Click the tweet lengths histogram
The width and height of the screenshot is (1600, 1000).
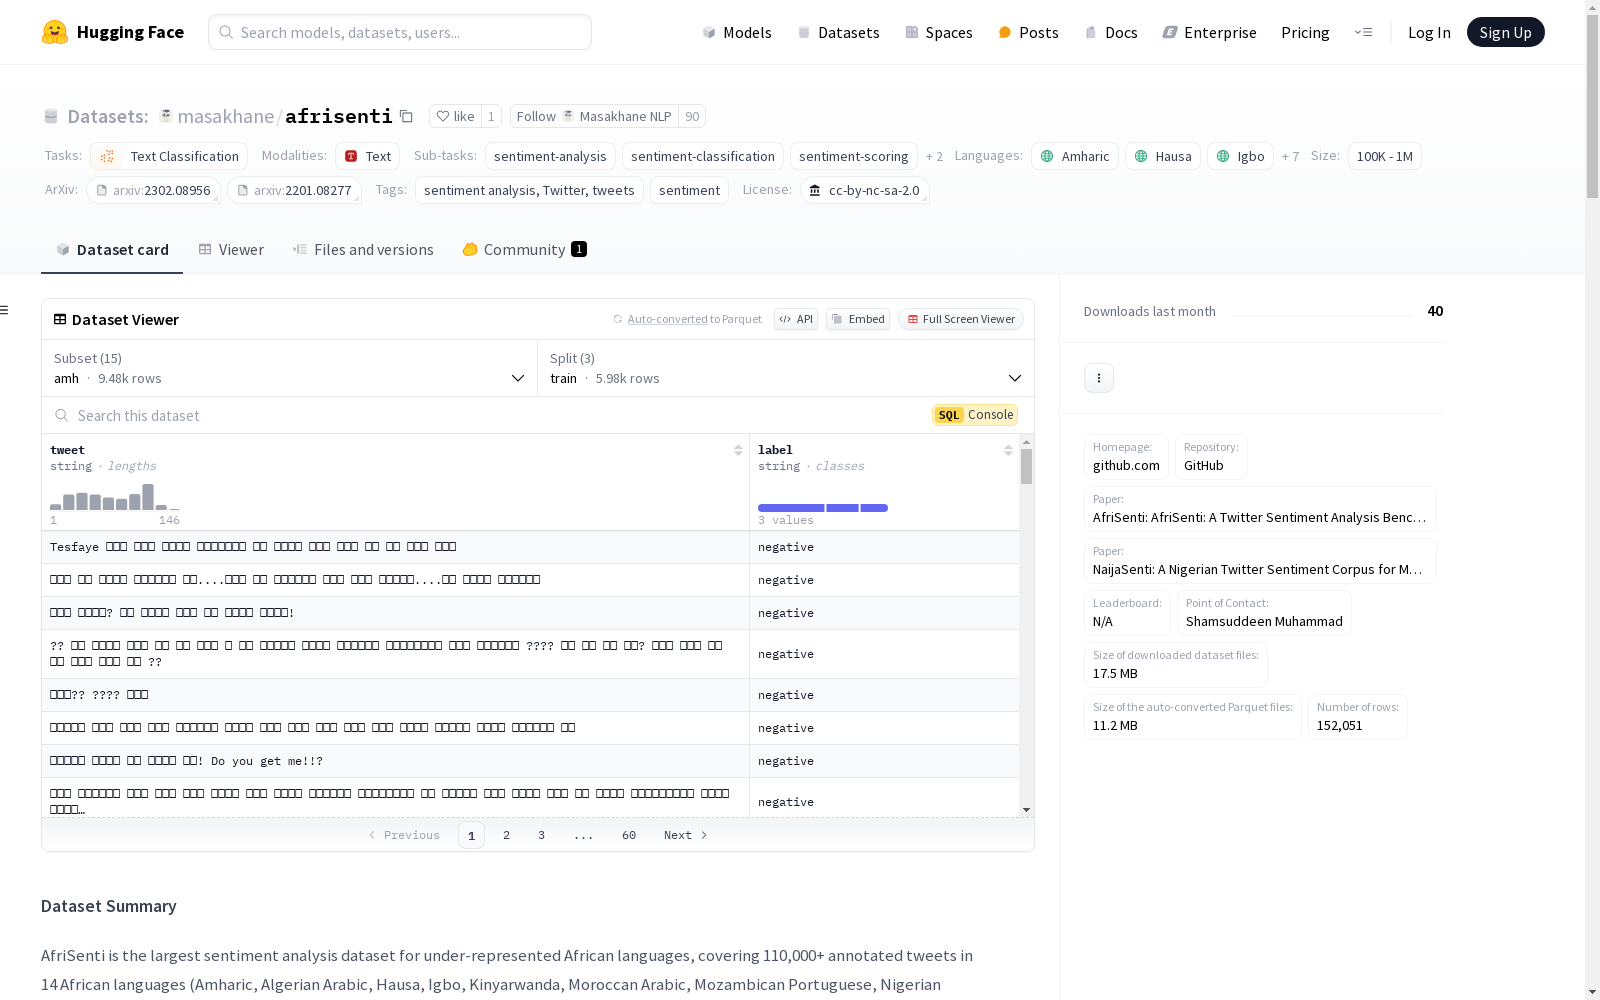(x=115, y=497)
